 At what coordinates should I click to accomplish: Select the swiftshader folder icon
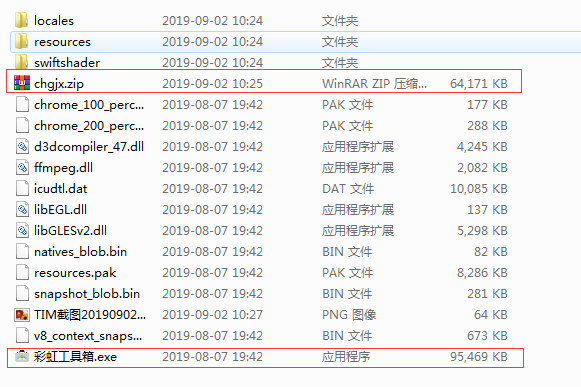click(21, 62)
